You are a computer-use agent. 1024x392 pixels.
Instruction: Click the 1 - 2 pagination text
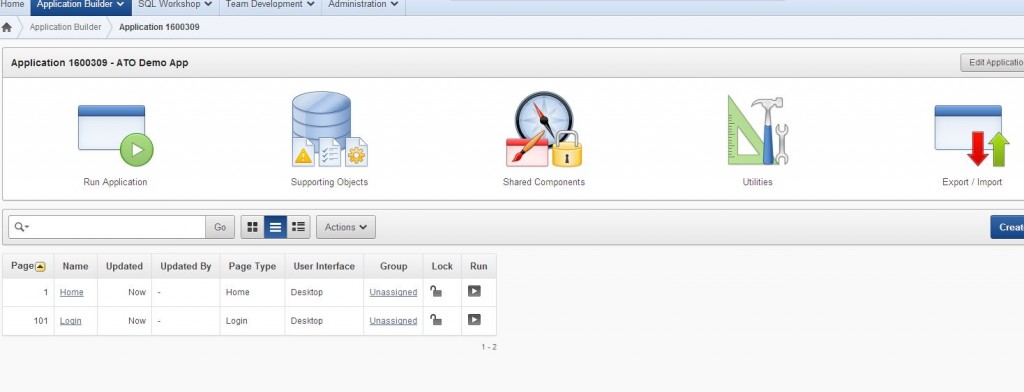coord(489,347)
